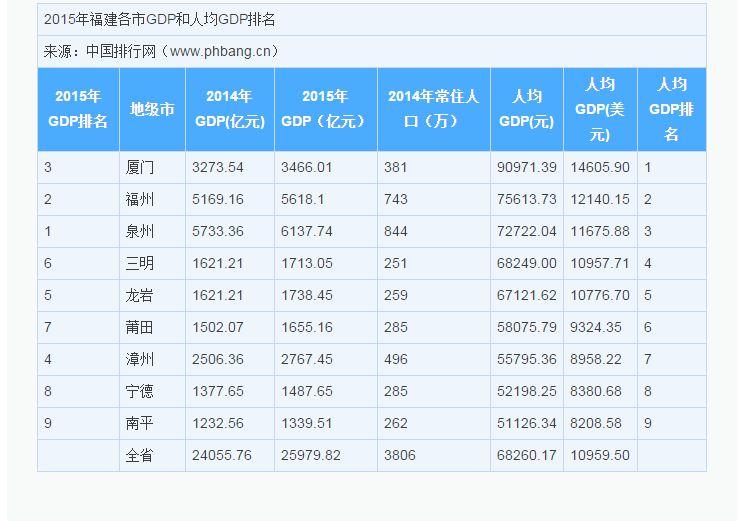The height and width of the screenshot is (521, 740).
Task: Click the value 1339.51 for 南平
Action: point(307,423)
